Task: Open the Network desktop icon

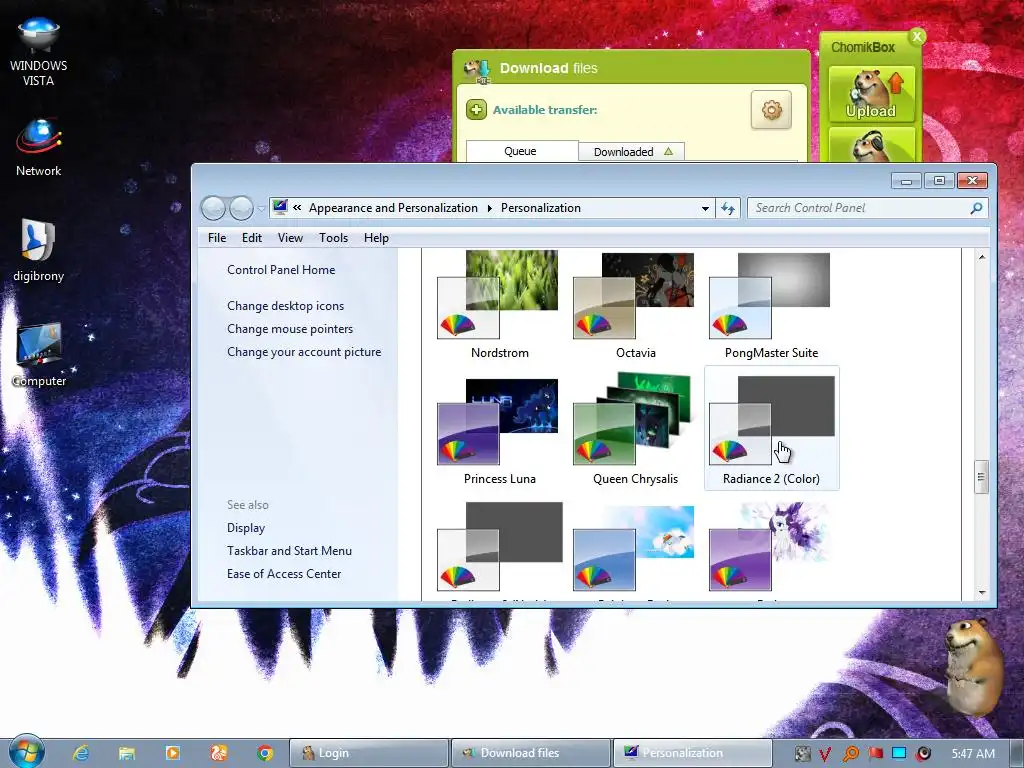Action: click(39, 147)
